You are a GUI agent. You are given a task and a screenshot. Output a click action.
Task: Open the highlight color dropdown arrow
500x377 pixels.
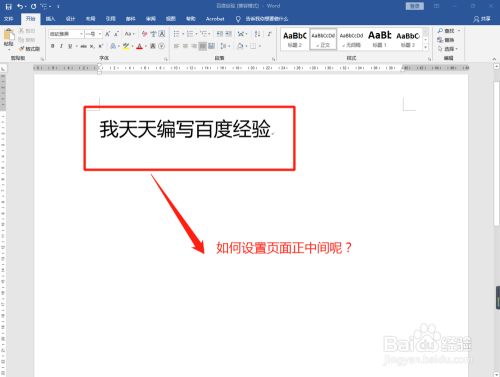point(132,46)
